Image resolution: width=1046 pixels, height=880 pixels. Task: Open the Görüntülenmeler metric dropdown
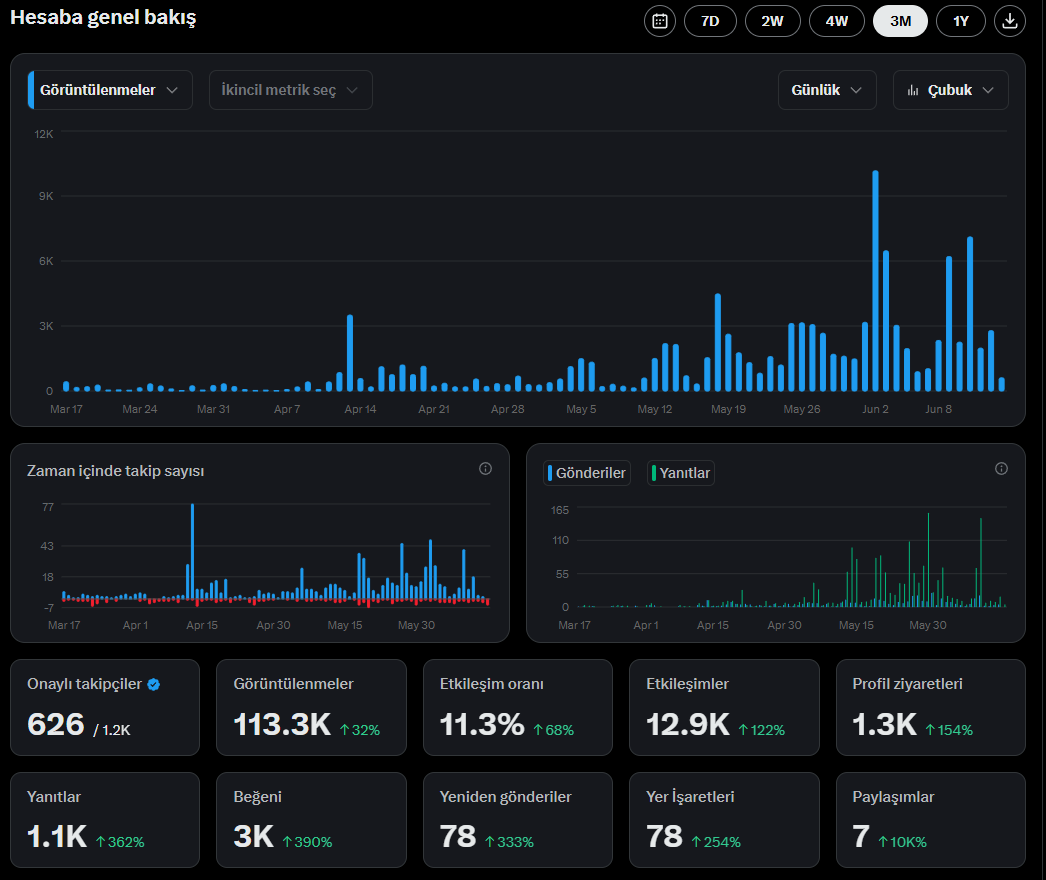pos(110,90)
